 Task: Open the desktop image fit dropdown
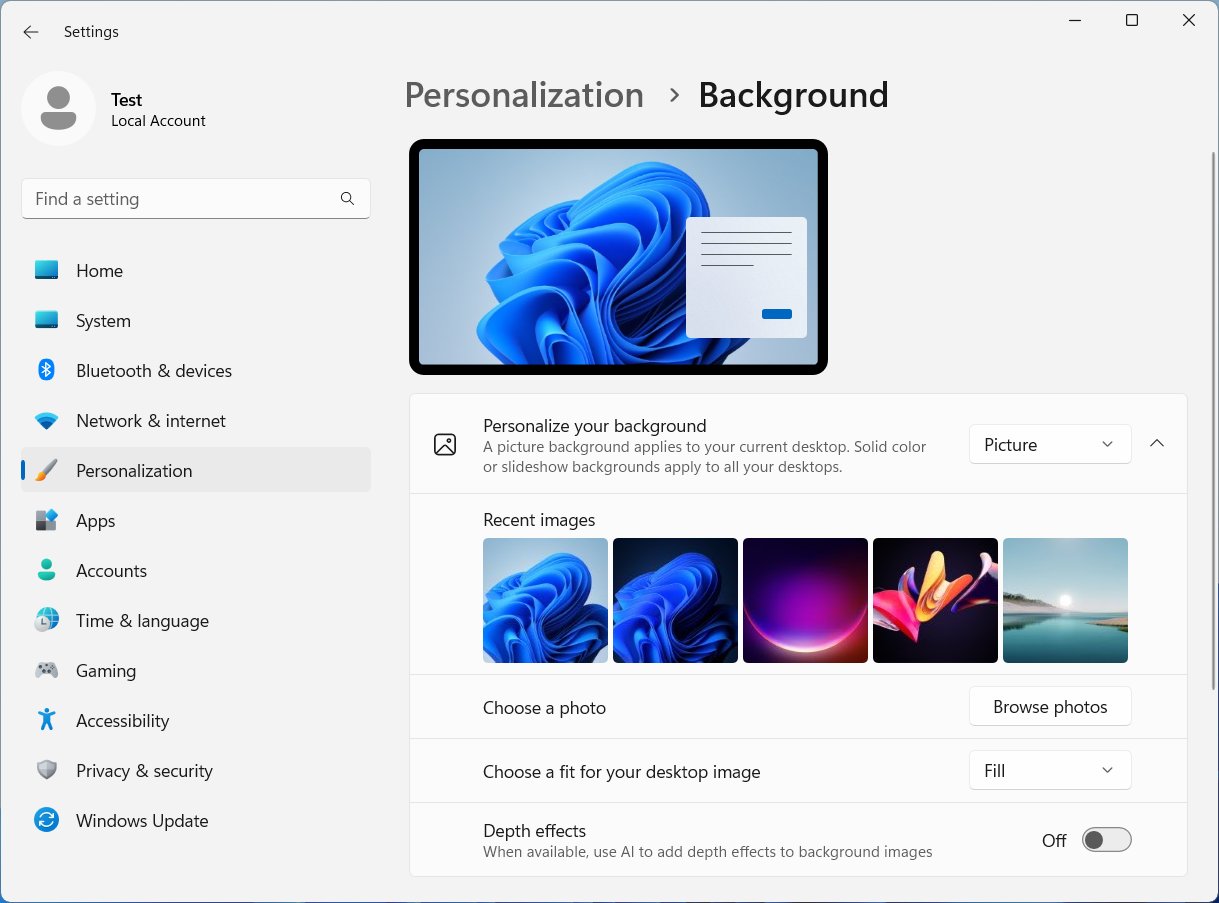pyautogui.click(x=1049, y=770)
